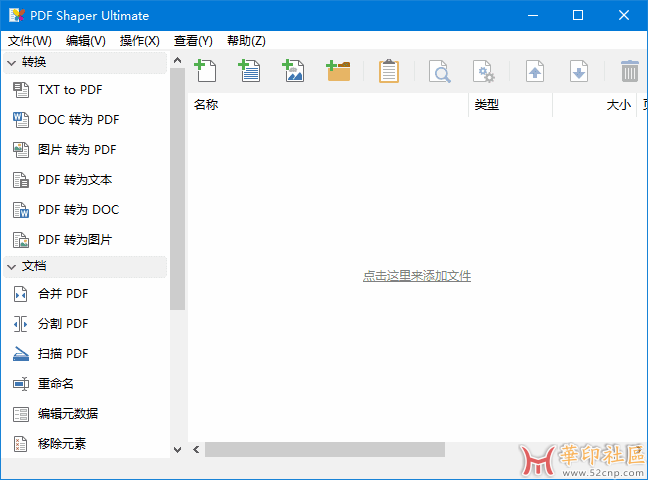Click the move file down arrow icon
This screenshot has height=480, width=648.
pyautogui.click(x=579, y=71)
